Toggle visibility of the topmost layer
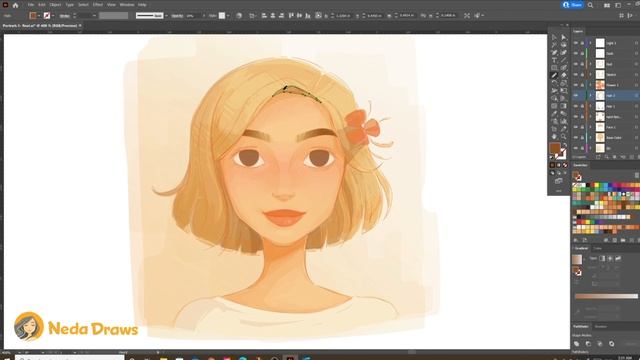 576,43
